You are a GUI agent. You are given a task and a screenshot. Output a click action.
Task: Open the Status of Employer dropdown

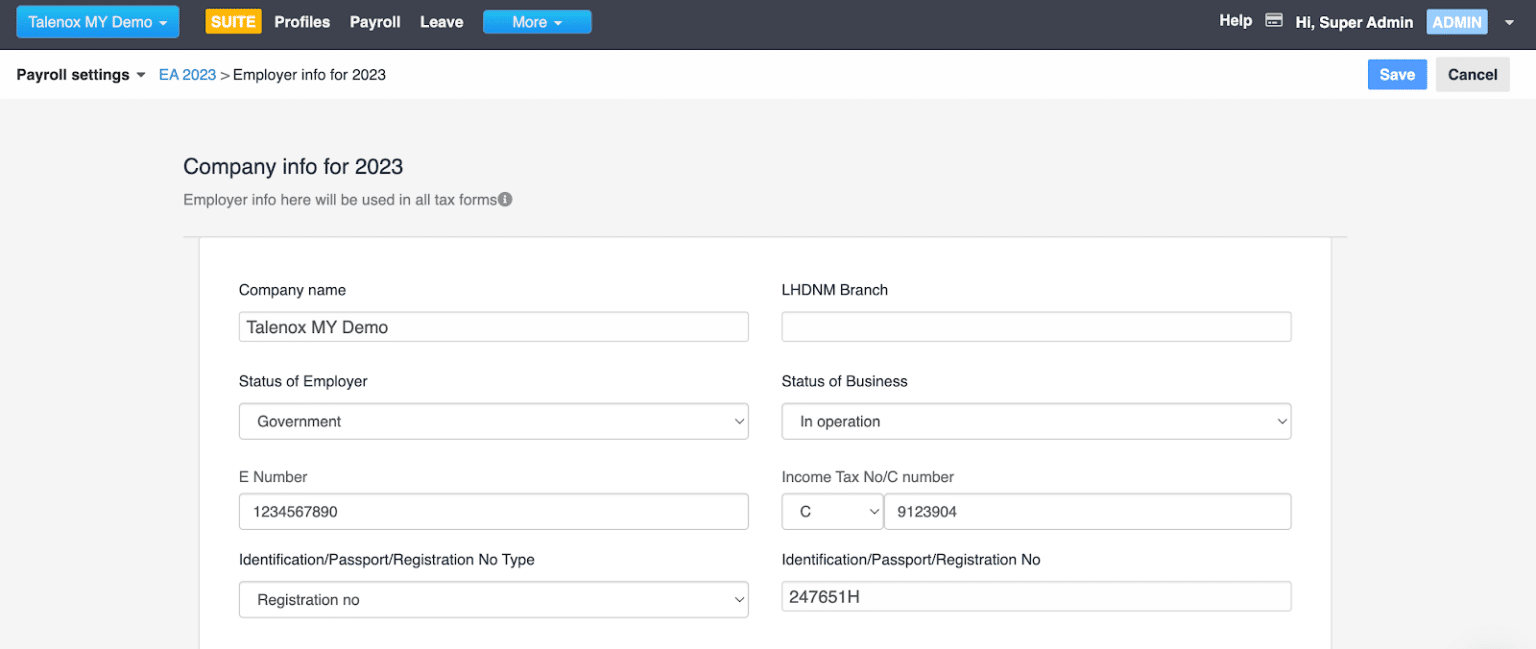pyautogui.click(x=493, y=421)
